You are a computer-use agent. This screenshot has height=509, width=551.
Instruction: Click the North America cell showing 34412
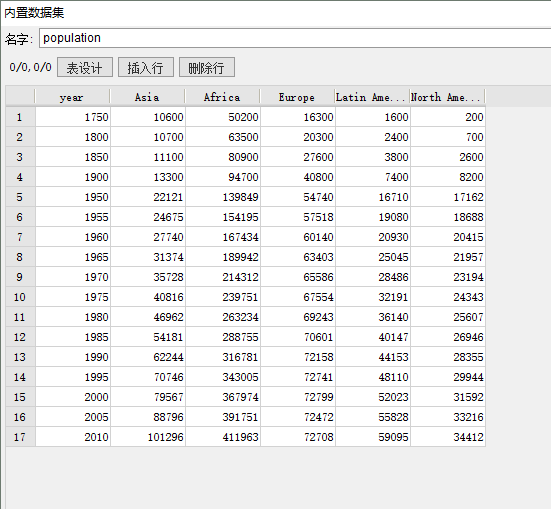448,437
